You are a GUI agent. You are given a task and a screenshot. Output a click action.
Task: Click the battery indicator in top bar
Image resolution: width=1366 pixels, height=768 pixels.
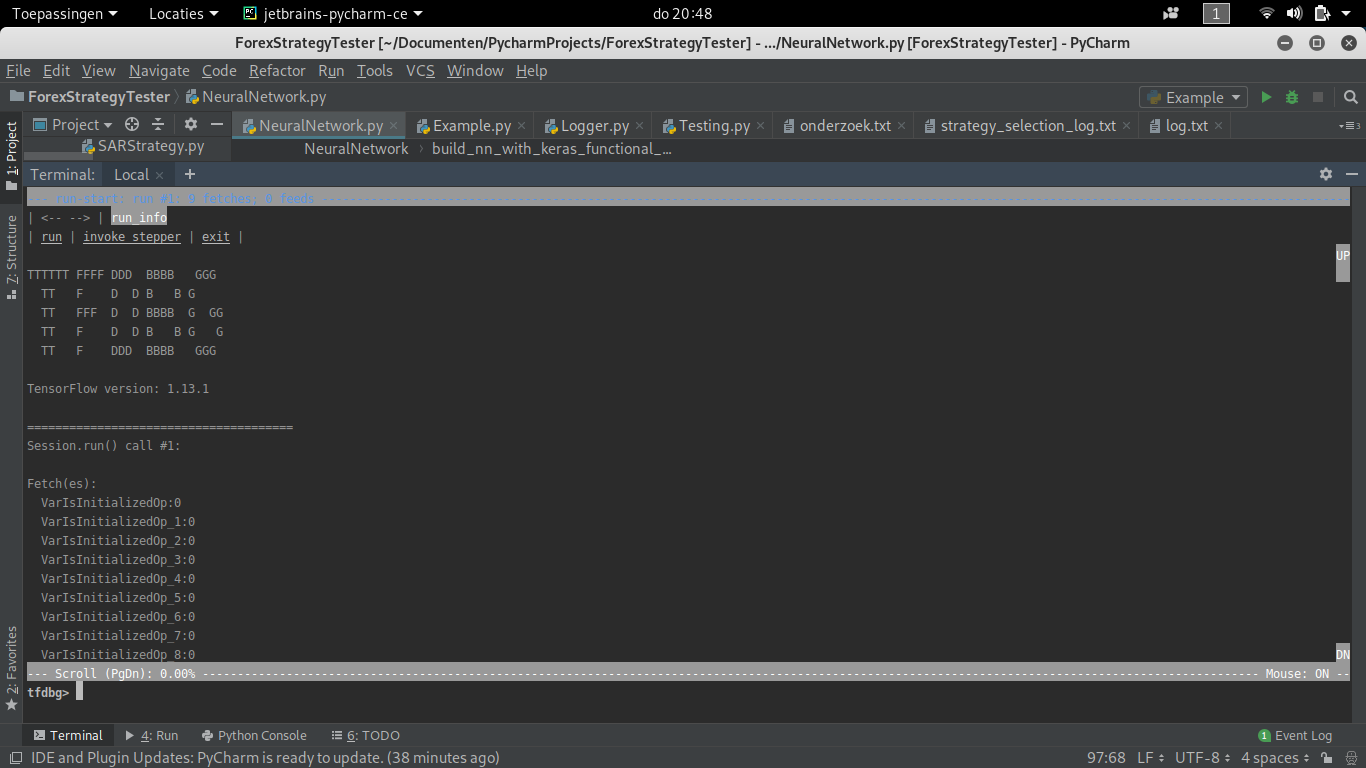[x=1321, y=13]
